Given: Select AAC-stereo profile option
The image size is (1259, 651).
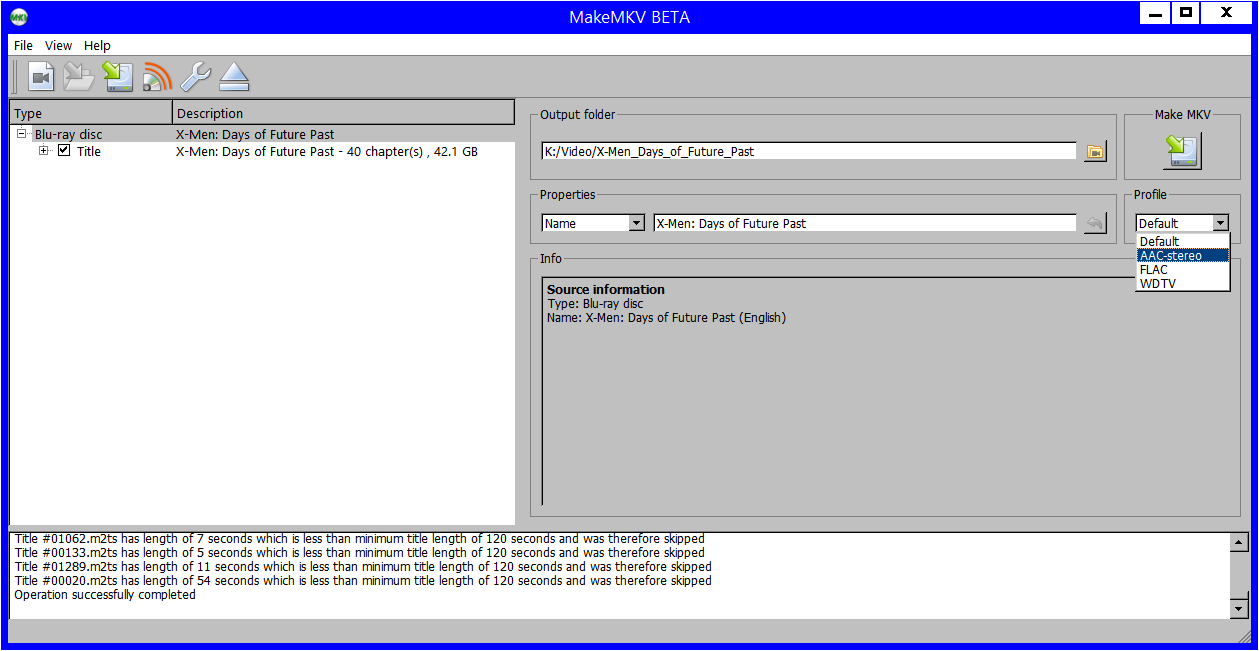Looking at the screenshot, I should [x=1183, y=255].
